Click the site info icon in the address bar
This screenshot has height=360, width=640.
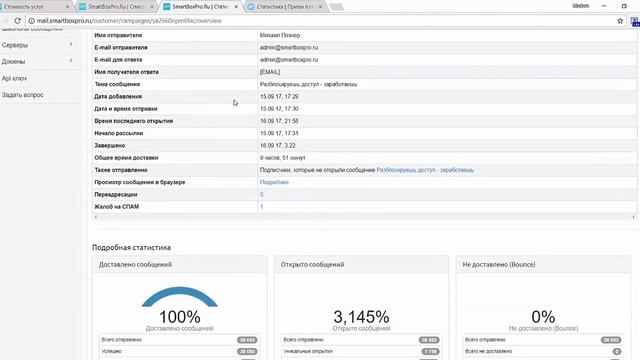[x=31, y=21]
